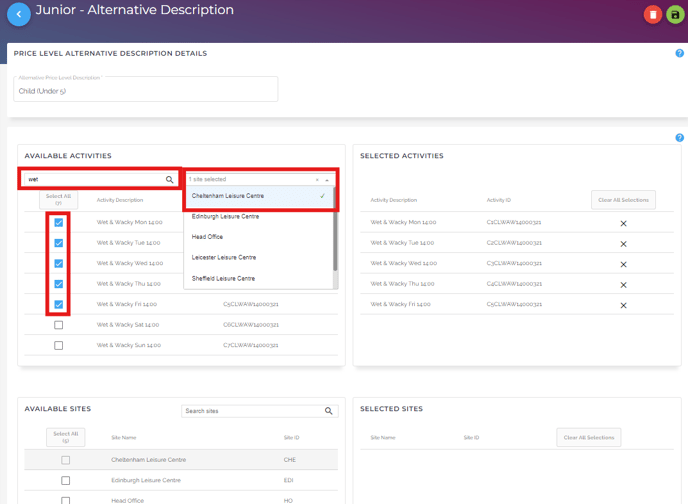688x504 pixels.
Task: Click site ID 'CHE' cell
Action: pos(290,460)
